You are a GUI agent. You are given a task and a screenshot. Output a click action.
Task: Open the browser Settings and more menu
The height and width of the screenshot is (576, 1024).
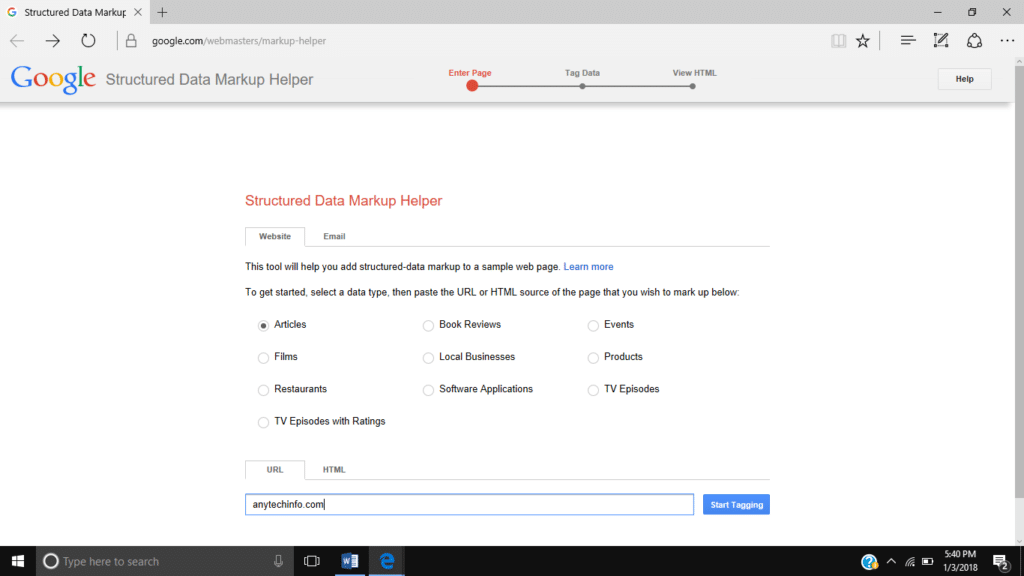pyautogui.click(x=1008, y=40)
